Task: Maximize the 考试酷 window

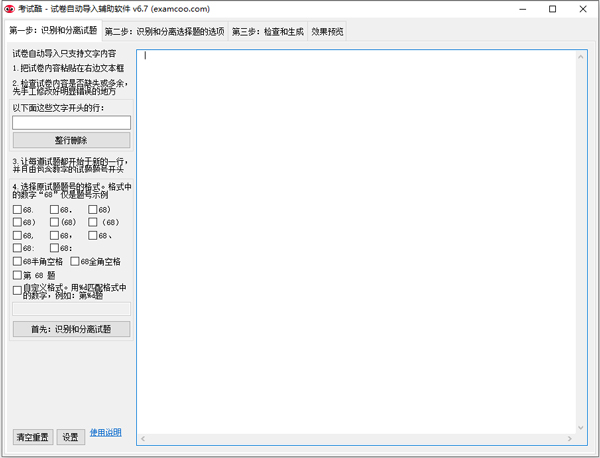Action: (x=552, y=9)
